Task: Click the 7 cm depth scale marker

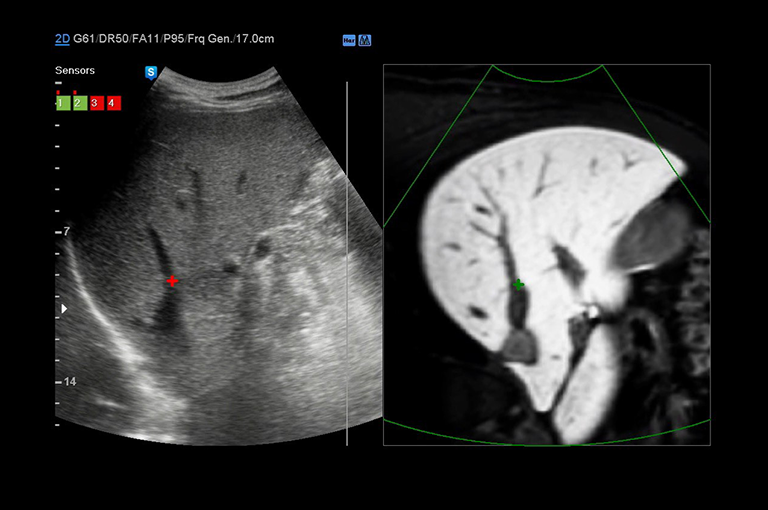Action: [x=67, y=231]
